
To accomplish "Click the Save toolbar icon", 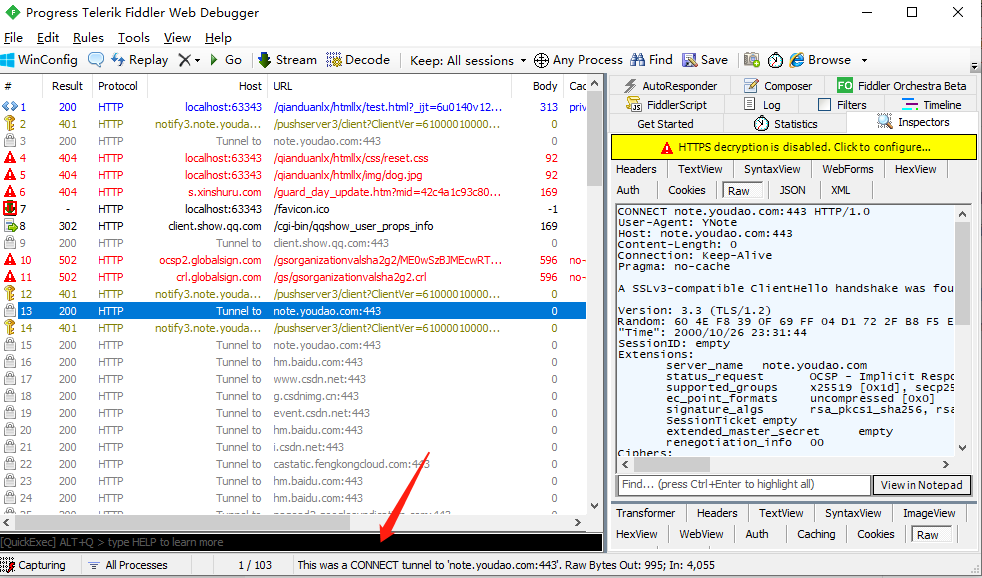I will [690, 60].
